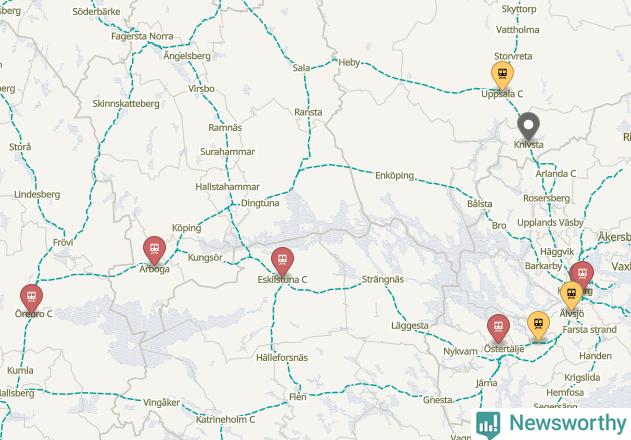This screenshot has height=440, width=631.
Task: Click the Enköping station label
Action: (394, 176)
